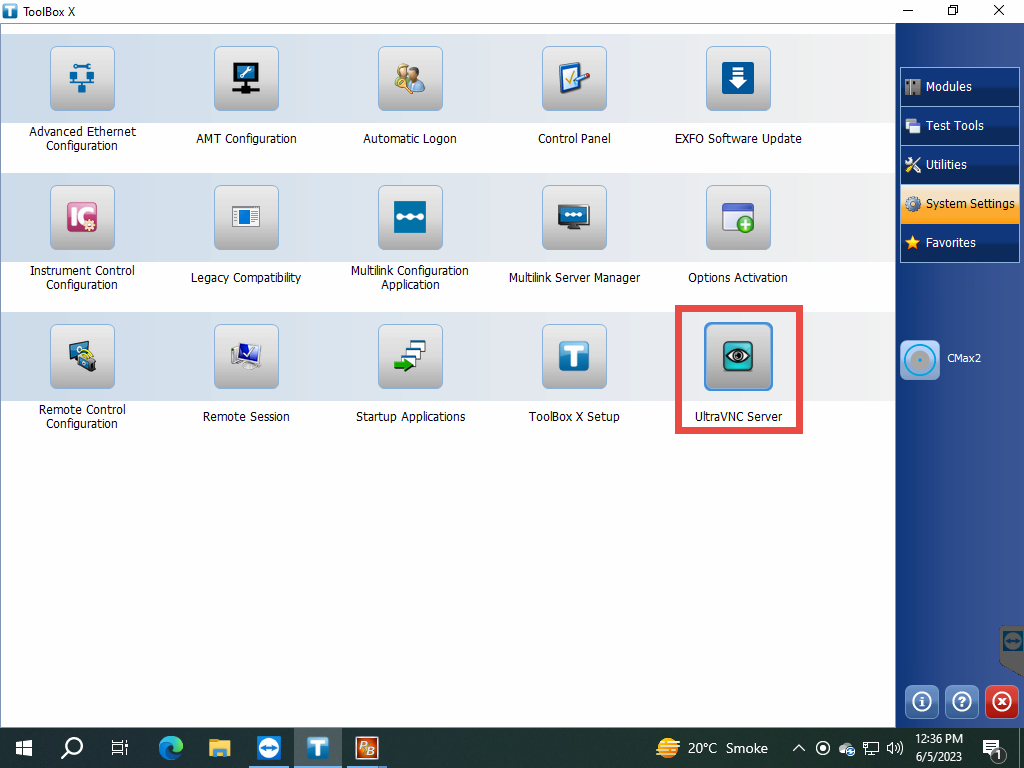Open Control Panel icon
This screenshot has width=1024, height=768.
click(574, 78)
